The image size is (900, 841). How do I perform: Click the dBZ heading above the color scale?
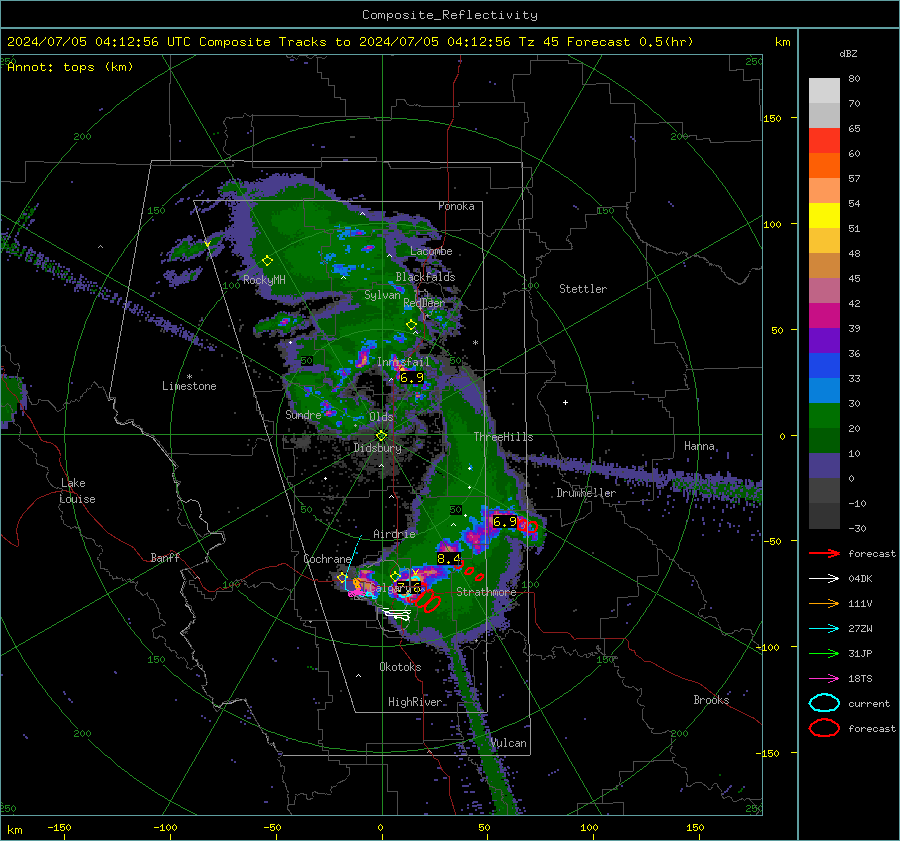tap(848, 54)
